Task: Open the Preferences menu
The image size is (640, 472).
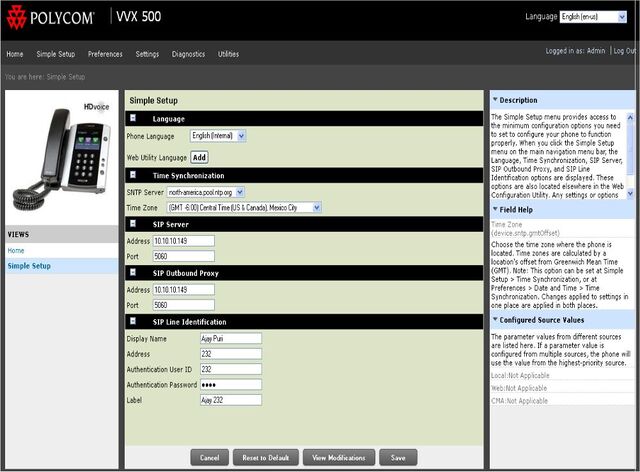Action: coord(105,53)
